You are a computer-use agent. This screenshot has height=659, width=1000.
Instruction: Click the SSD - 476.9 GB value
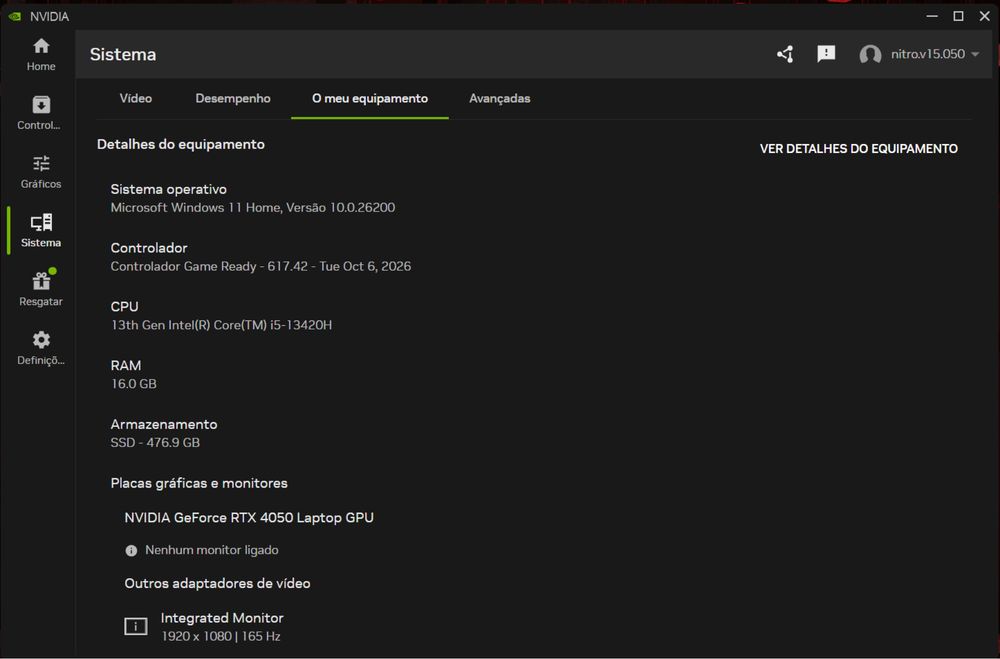pos(155,442)
